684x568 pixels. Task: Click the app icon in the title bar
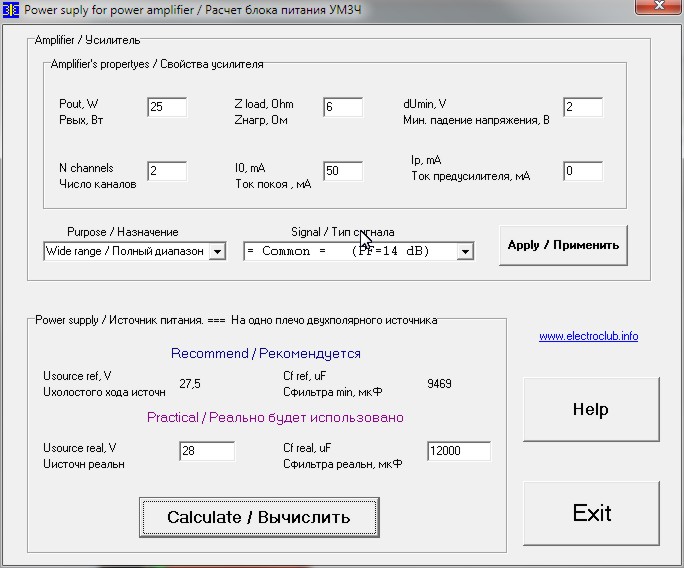pyautogui.click(x=10, y=10)
